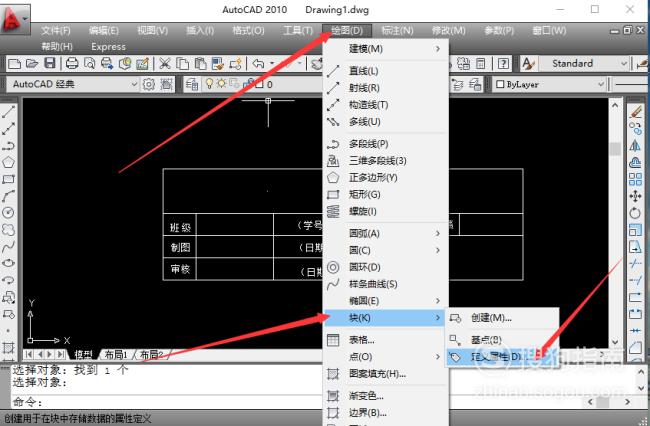The width and height of the screenshot is (650, 426).
Task: Expand the 圆弧(A) submenu
Action: click(386, 233)
